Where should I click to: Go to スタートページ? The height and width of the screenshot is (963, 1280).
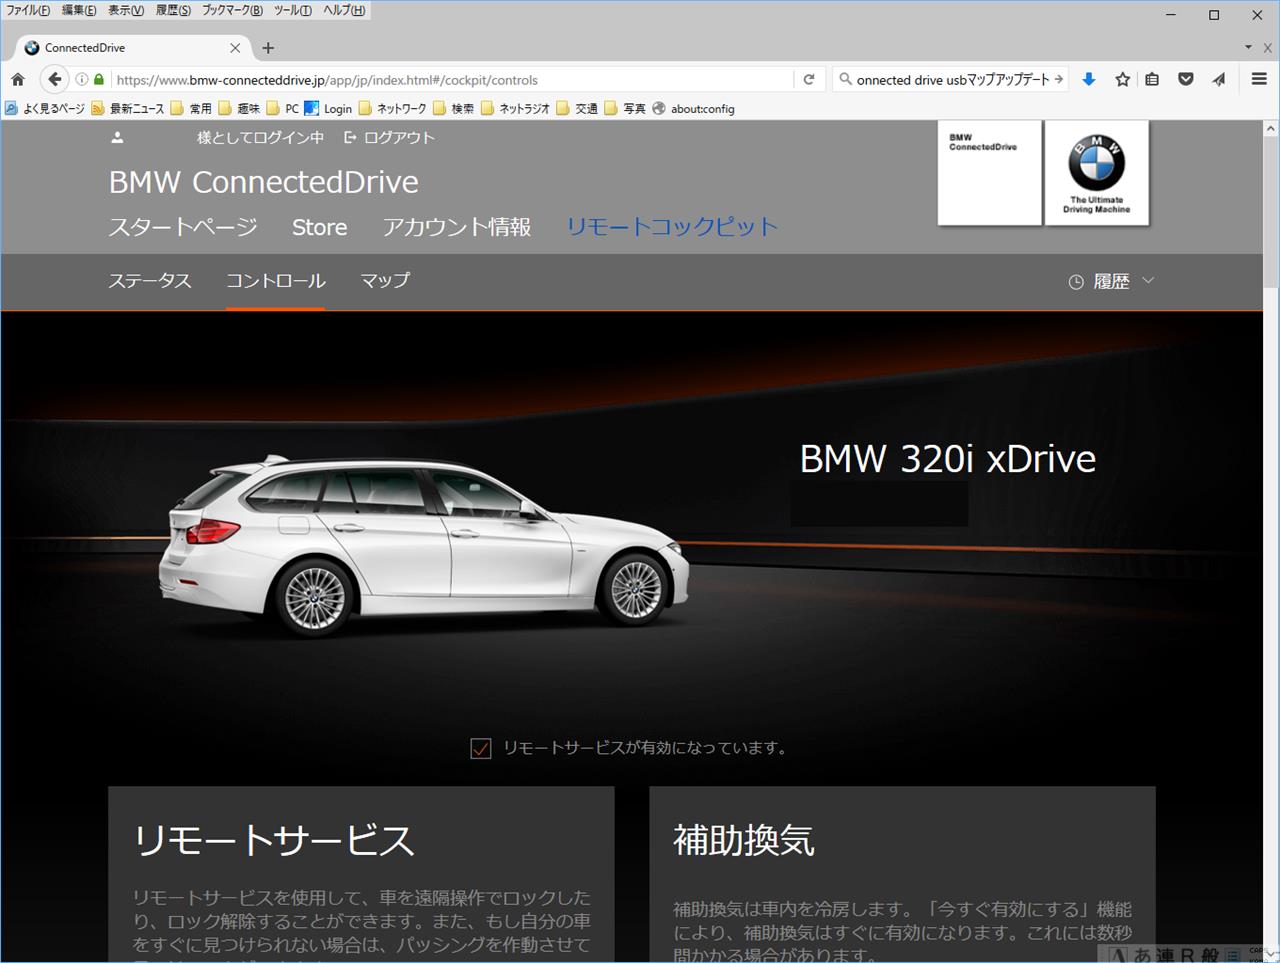(x=183, y=227)
